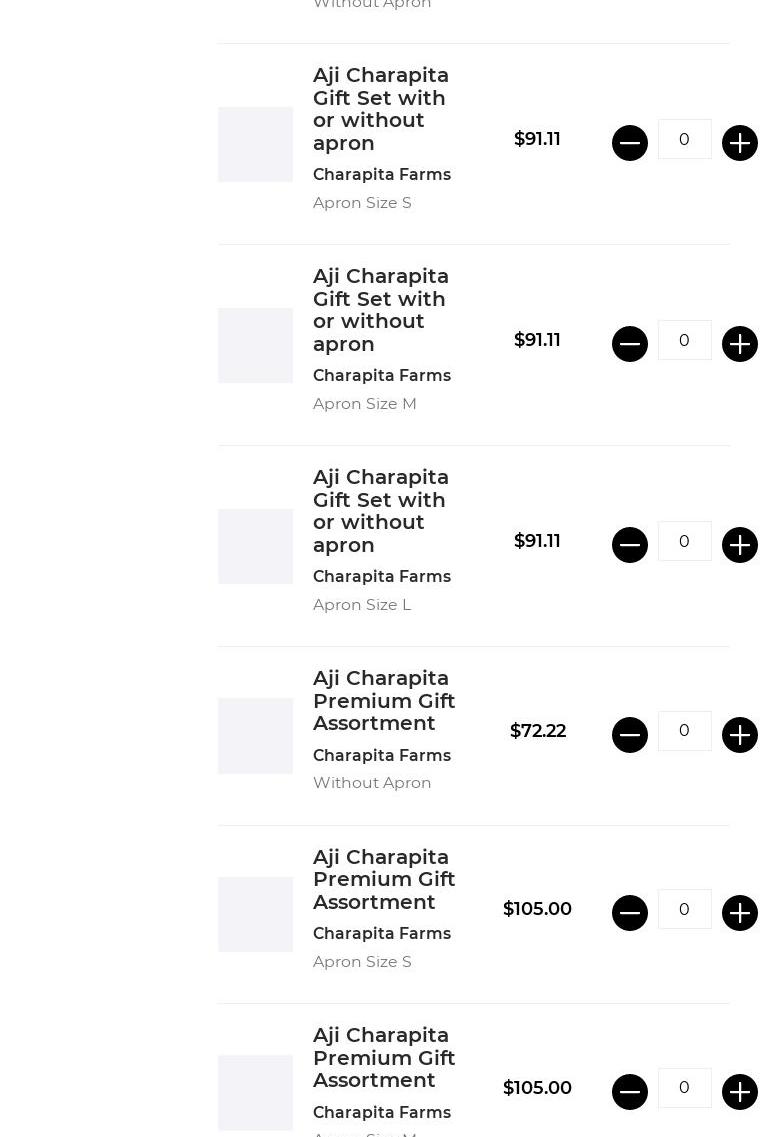Increase quantity for Gift Set Apron Size S
The image size is (770, 1137).
pyautogui.click(x=740, y=143)
